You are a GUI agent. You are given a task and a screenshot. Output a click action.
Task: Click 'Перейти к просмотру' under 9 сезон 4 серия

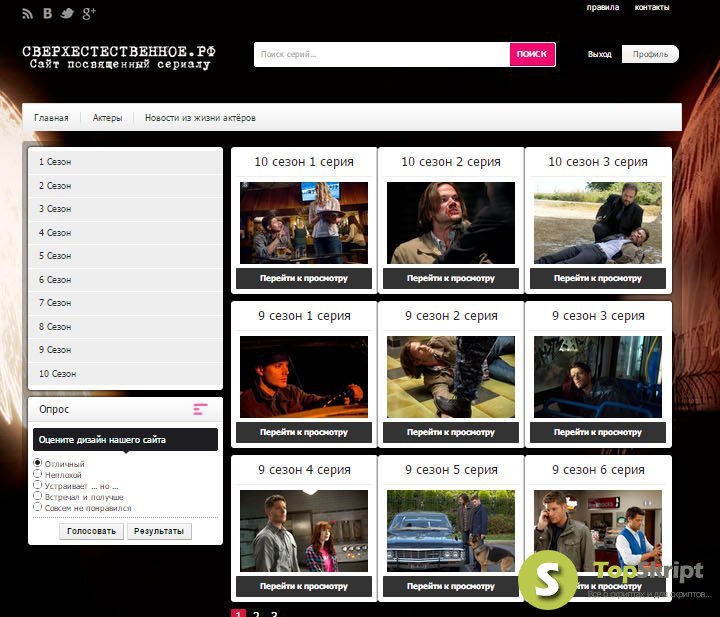[304, 586]
